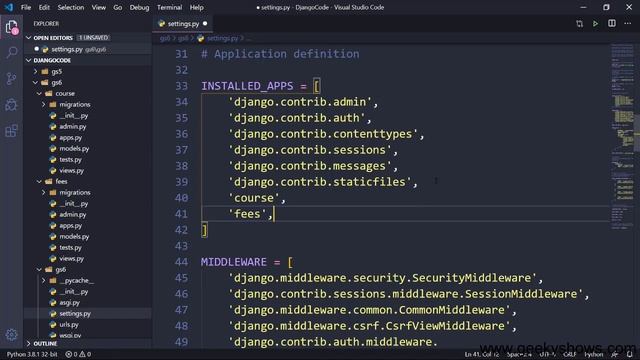Image resolution: width=640 pixels, height=360 pixels.
Task: Open the Explorer view in activity bar
Action: click(11, 27)
